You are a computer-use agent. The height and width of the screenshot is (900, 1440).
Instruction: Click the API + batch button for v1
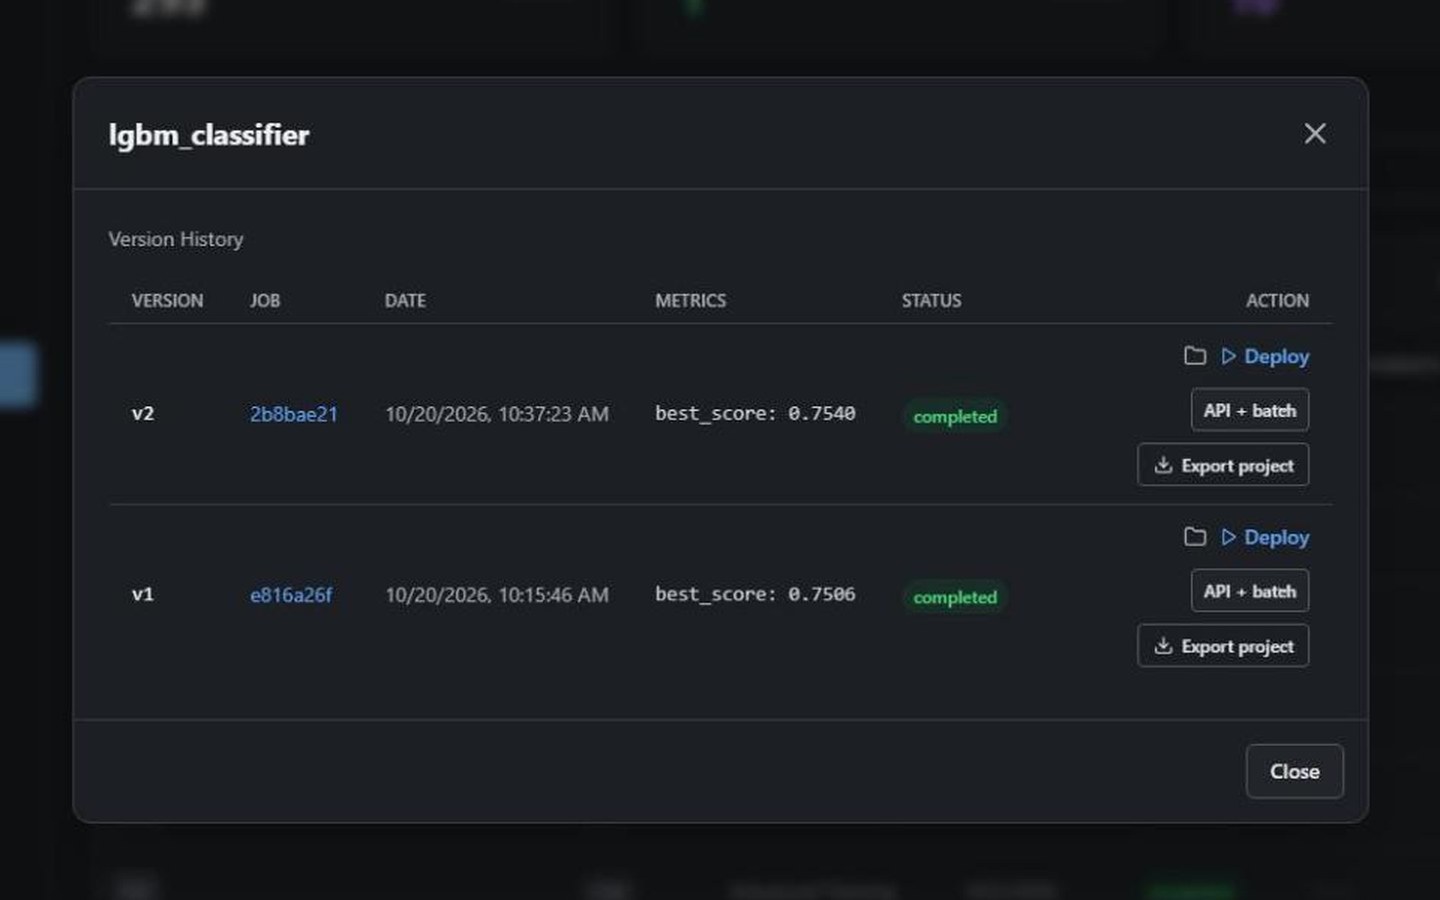pyautogui.click(x=1249, y=591)
